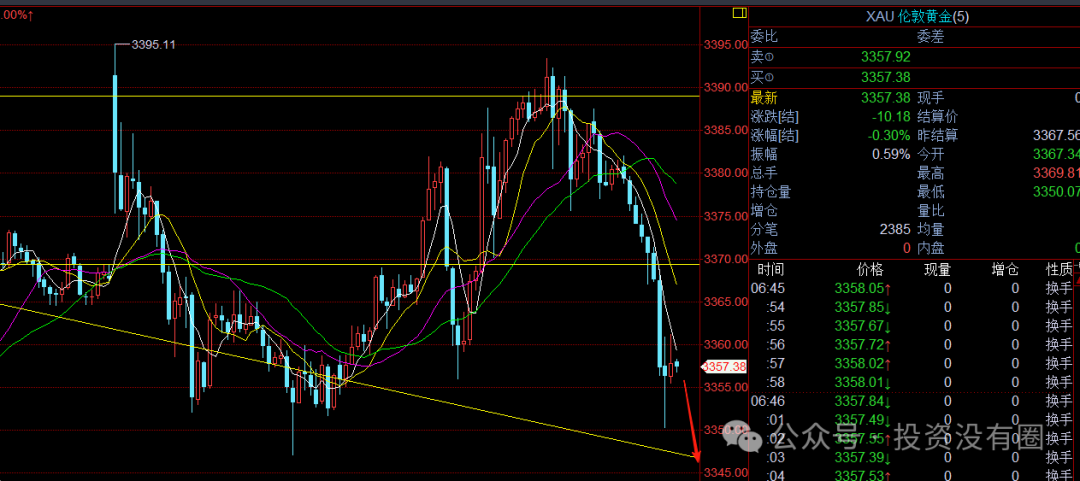Select the 均量 label
Viewport: 1080px width, 481px height.
coord(930,229)
